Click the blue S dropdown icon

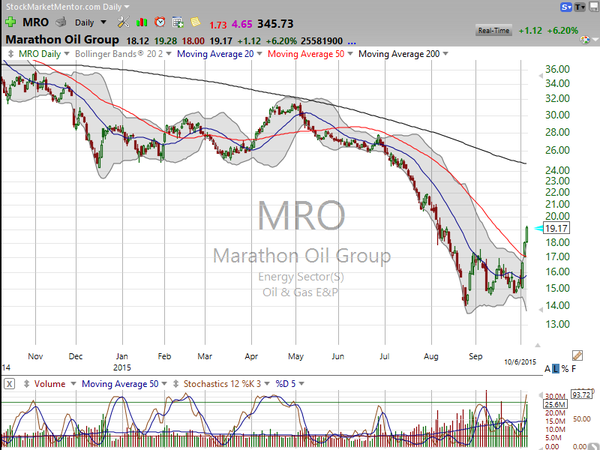tap(566, 7)
